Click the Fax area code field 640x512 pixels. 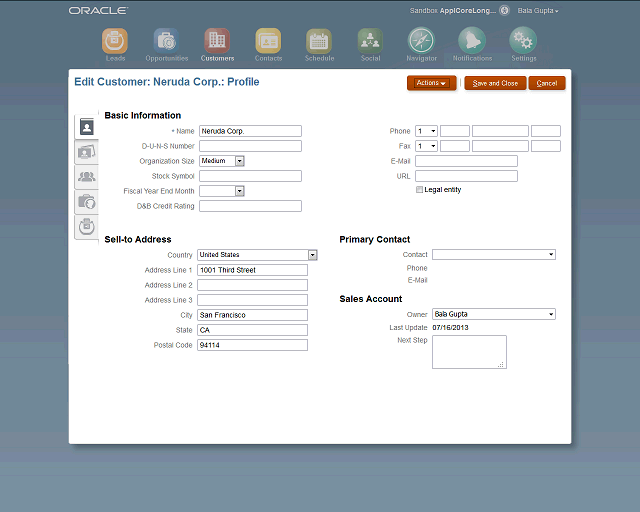tap(455, 146)
